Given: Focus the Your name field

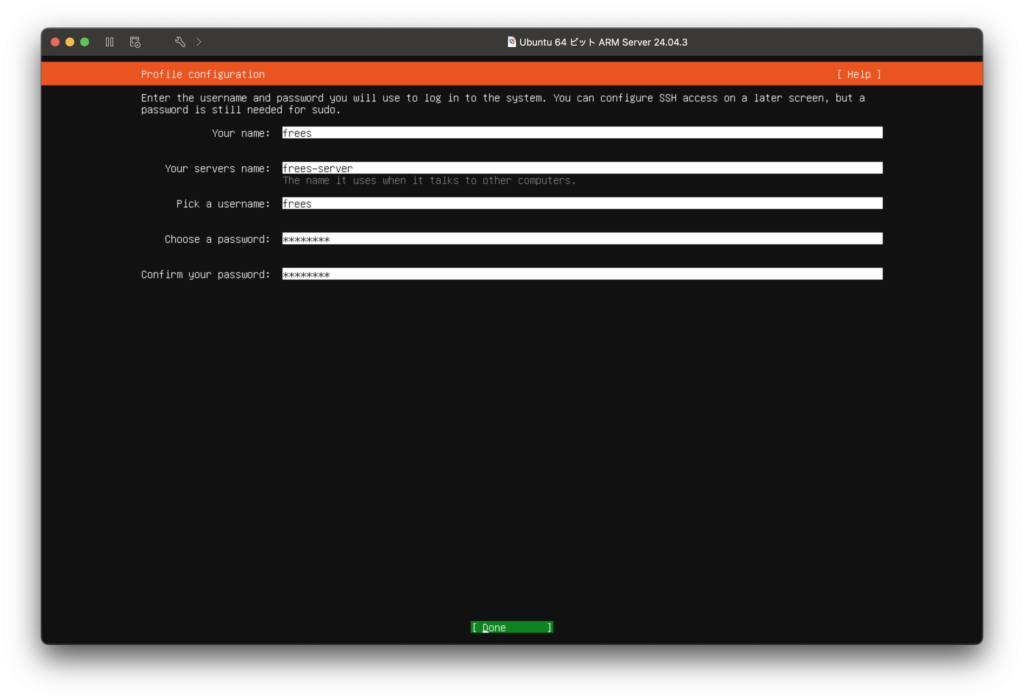Looking at the screenshot, I should point(581,133).
